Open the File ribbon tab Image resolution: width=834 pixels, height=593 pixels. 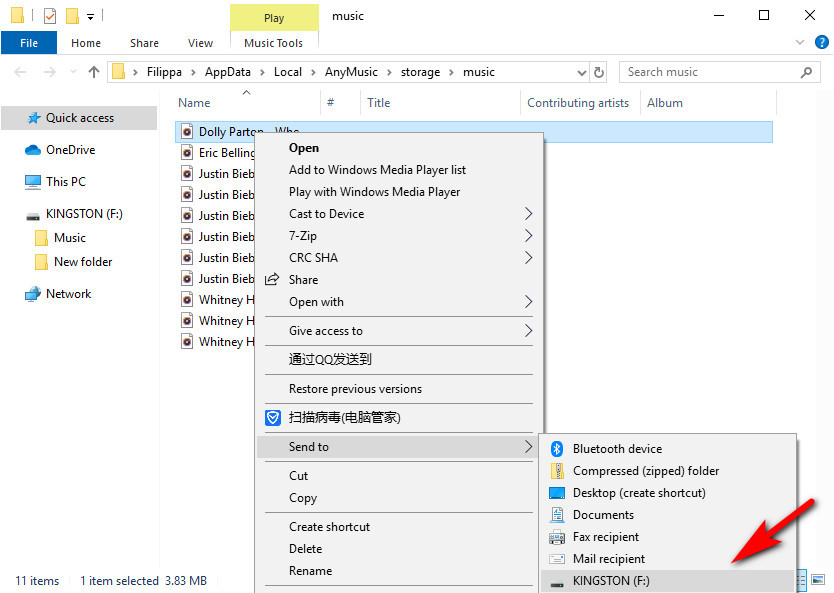click(29, 43)
